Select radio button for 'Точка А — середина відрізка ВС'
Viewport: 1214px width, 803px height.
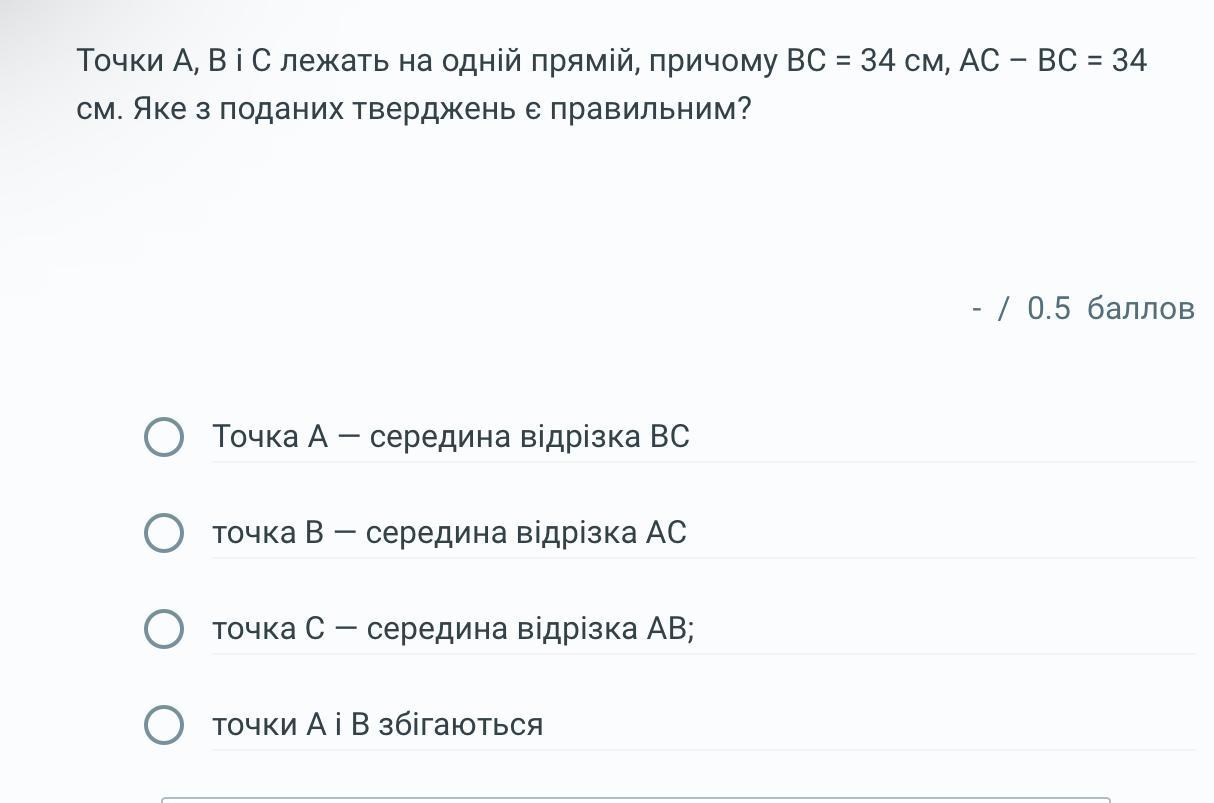pos(164,437)
